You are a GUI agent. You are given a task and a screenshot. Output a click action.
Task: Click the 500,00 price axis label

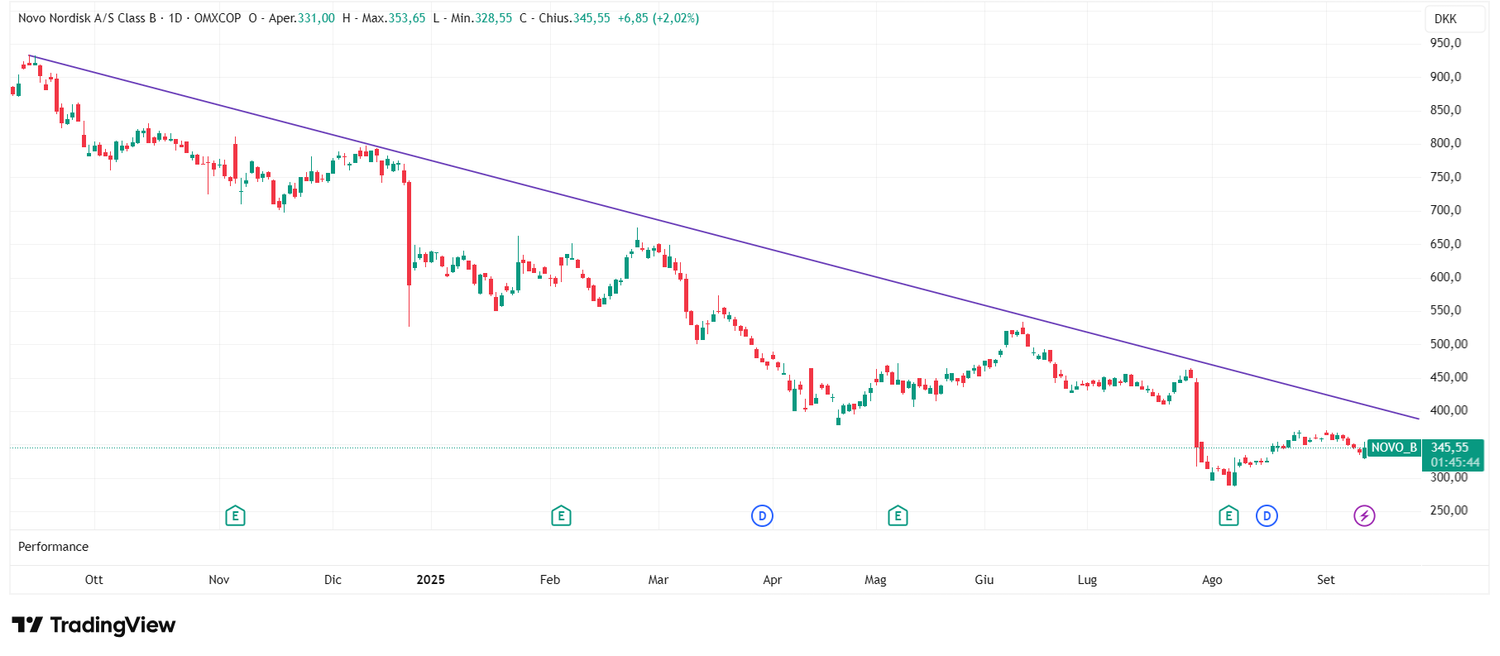(x=1449, y=344)
